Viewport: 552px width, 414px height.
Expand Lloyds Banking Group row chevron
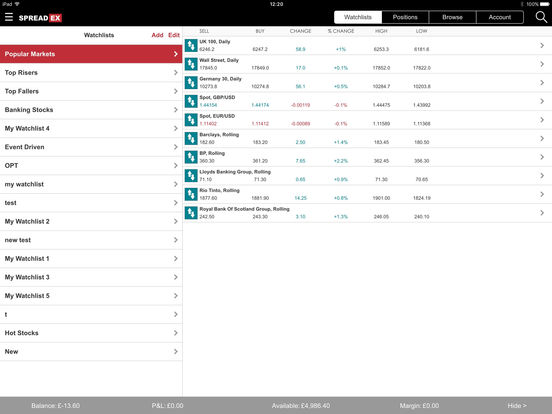[542, 176]
